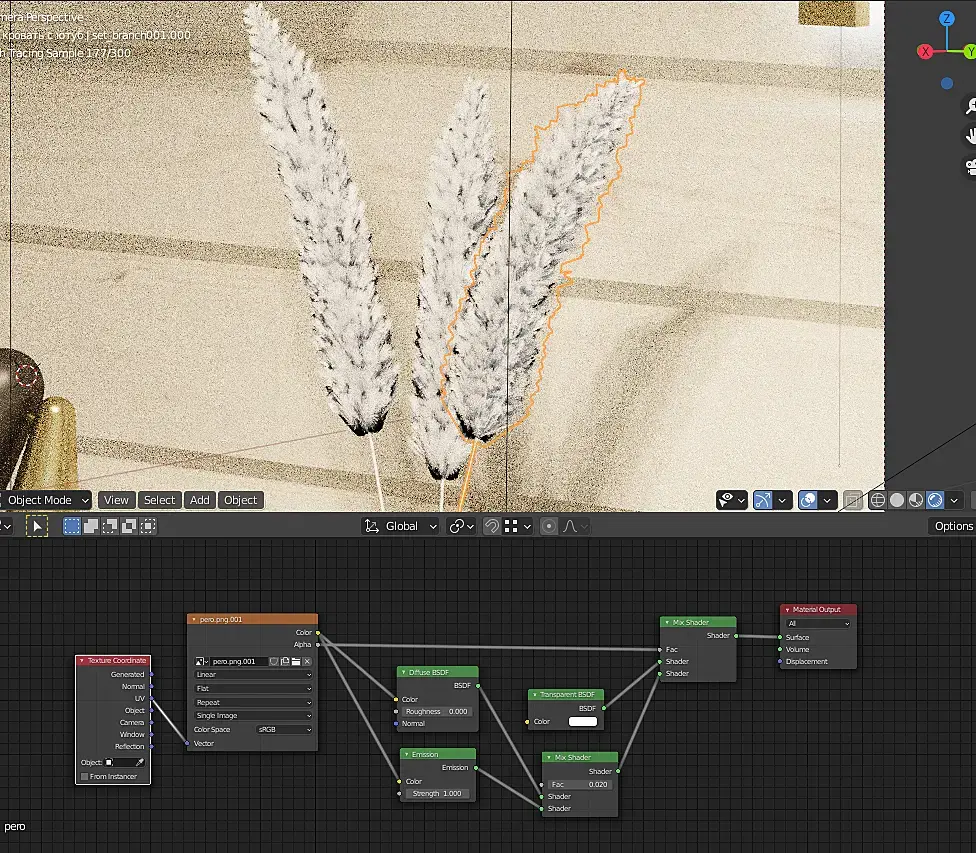Click the X axis on the navigation gizmo
This screenshot has height=853, width=976.
click(925, 52)
